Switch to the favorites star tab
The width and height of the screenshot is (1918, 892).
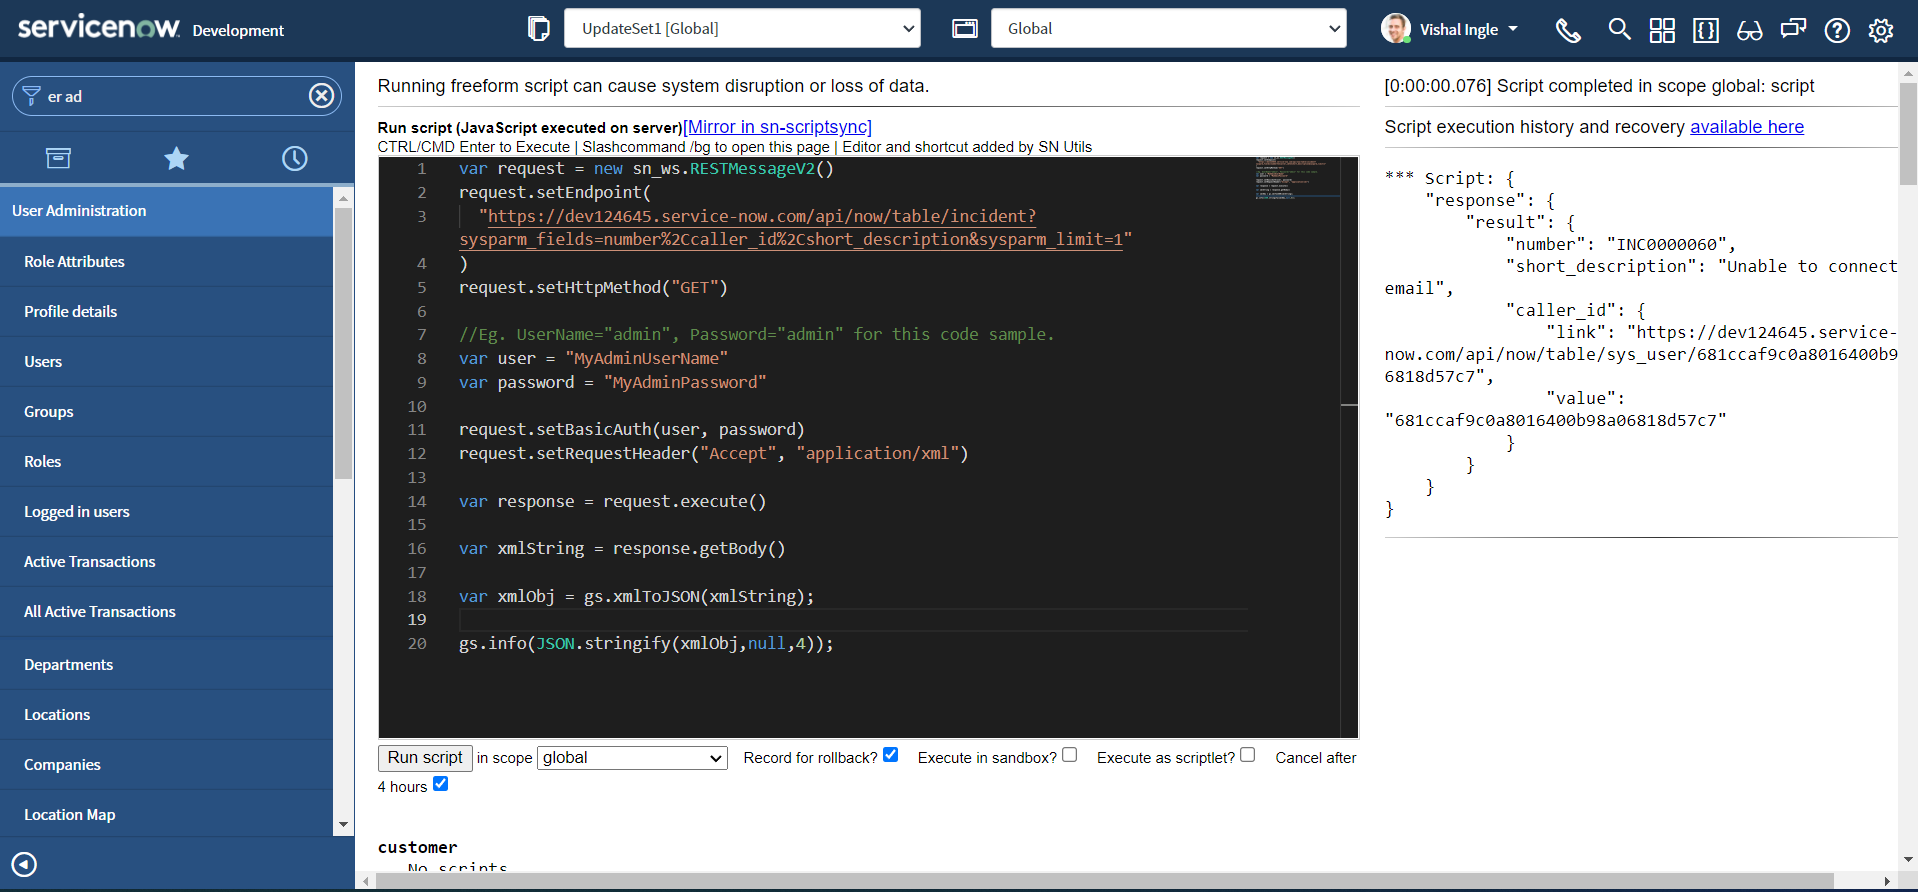click(x=176, y=158)
